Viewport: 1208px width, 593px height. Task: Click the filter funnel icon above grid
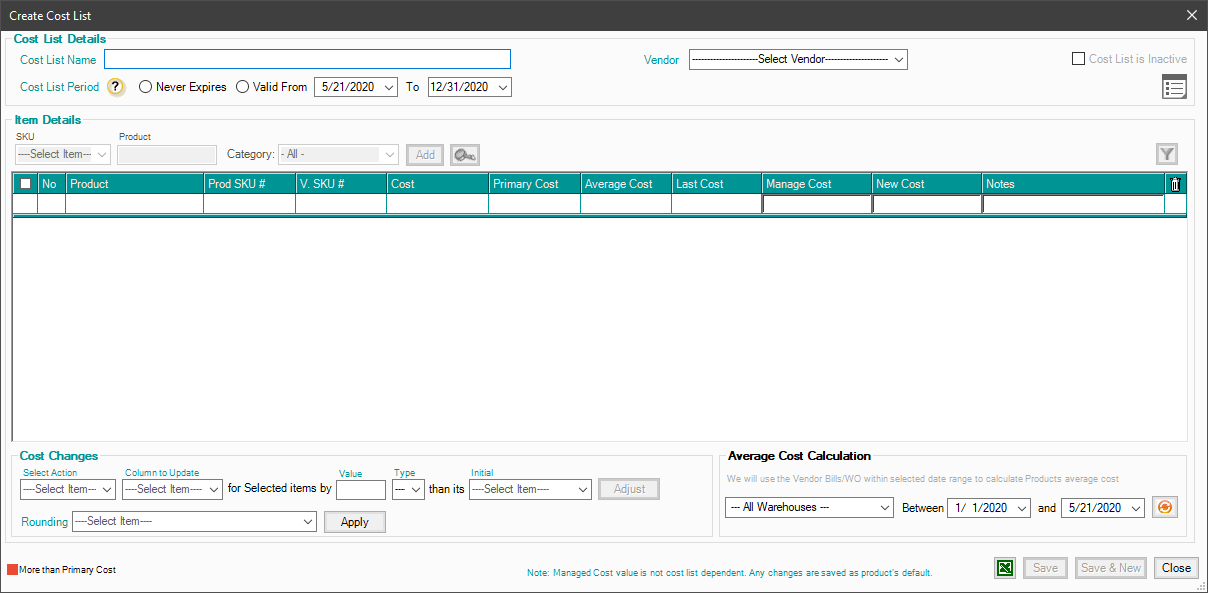point(1166,154)
